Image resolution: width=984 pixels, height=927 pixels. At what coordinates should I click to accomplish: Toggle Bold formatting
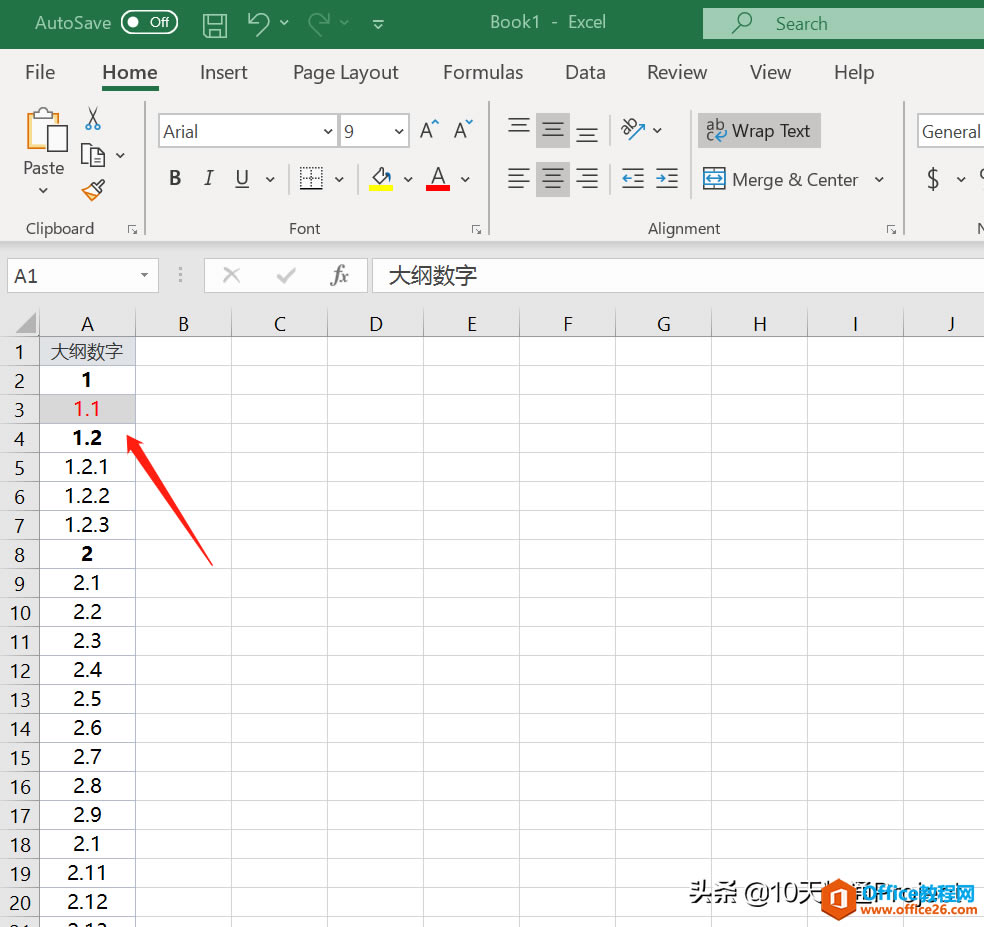(x=175, y=179)
